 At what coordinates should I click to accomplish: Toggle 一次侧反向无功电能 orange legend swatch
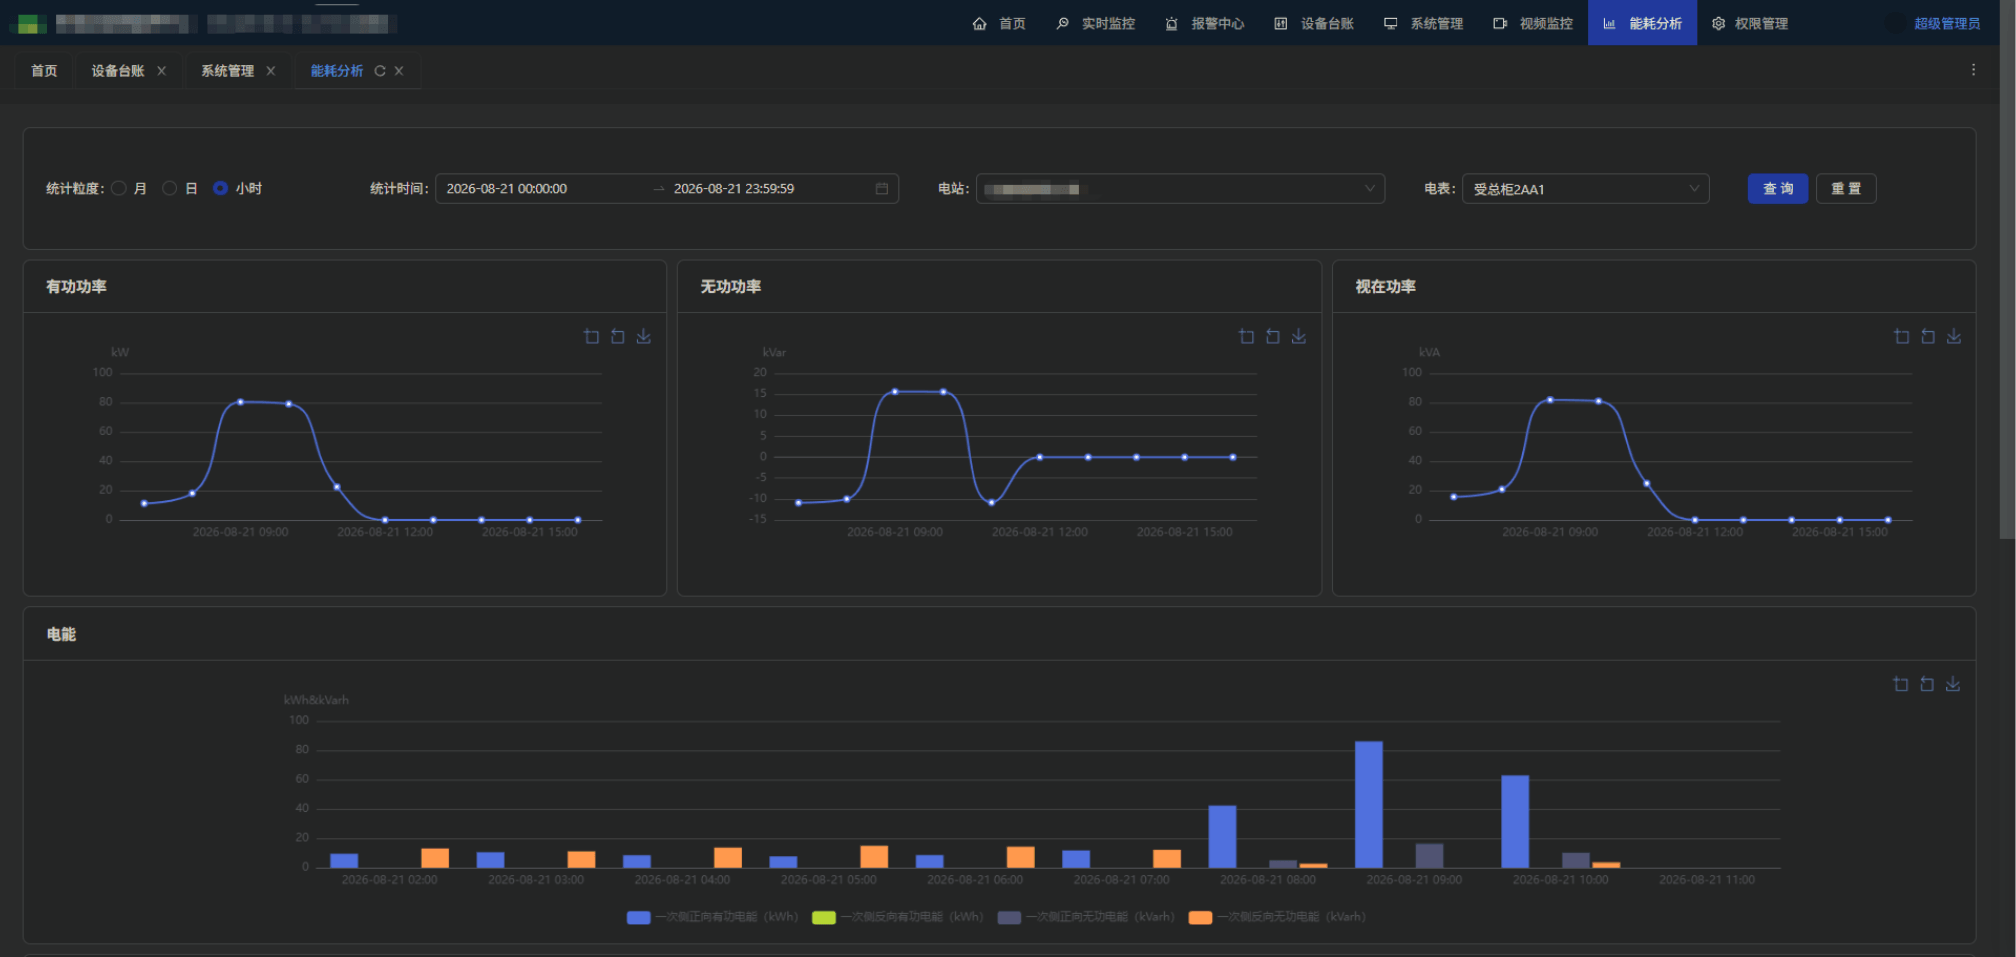pos(1200,917)
